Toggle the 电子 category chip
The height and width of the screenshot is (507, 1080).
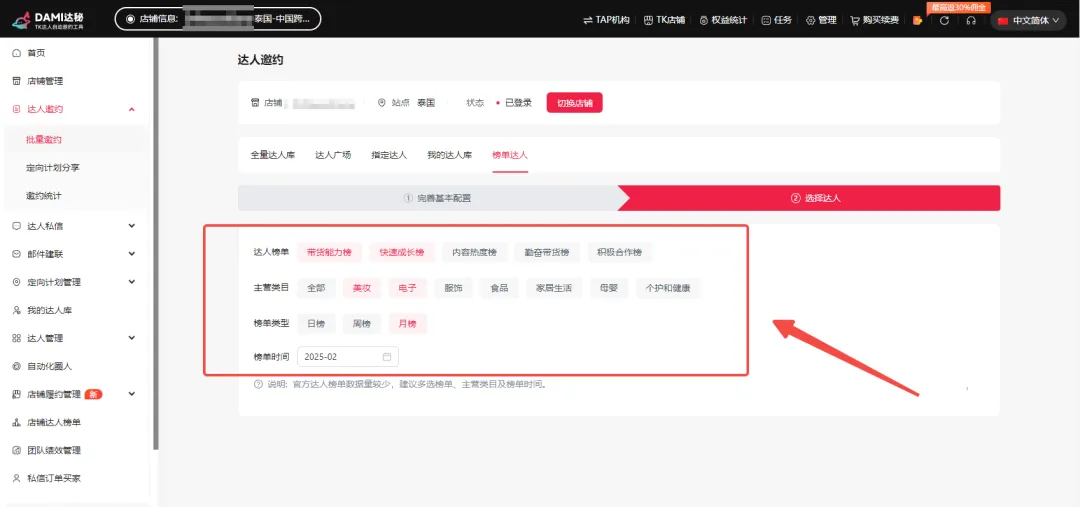coord(408,288)
